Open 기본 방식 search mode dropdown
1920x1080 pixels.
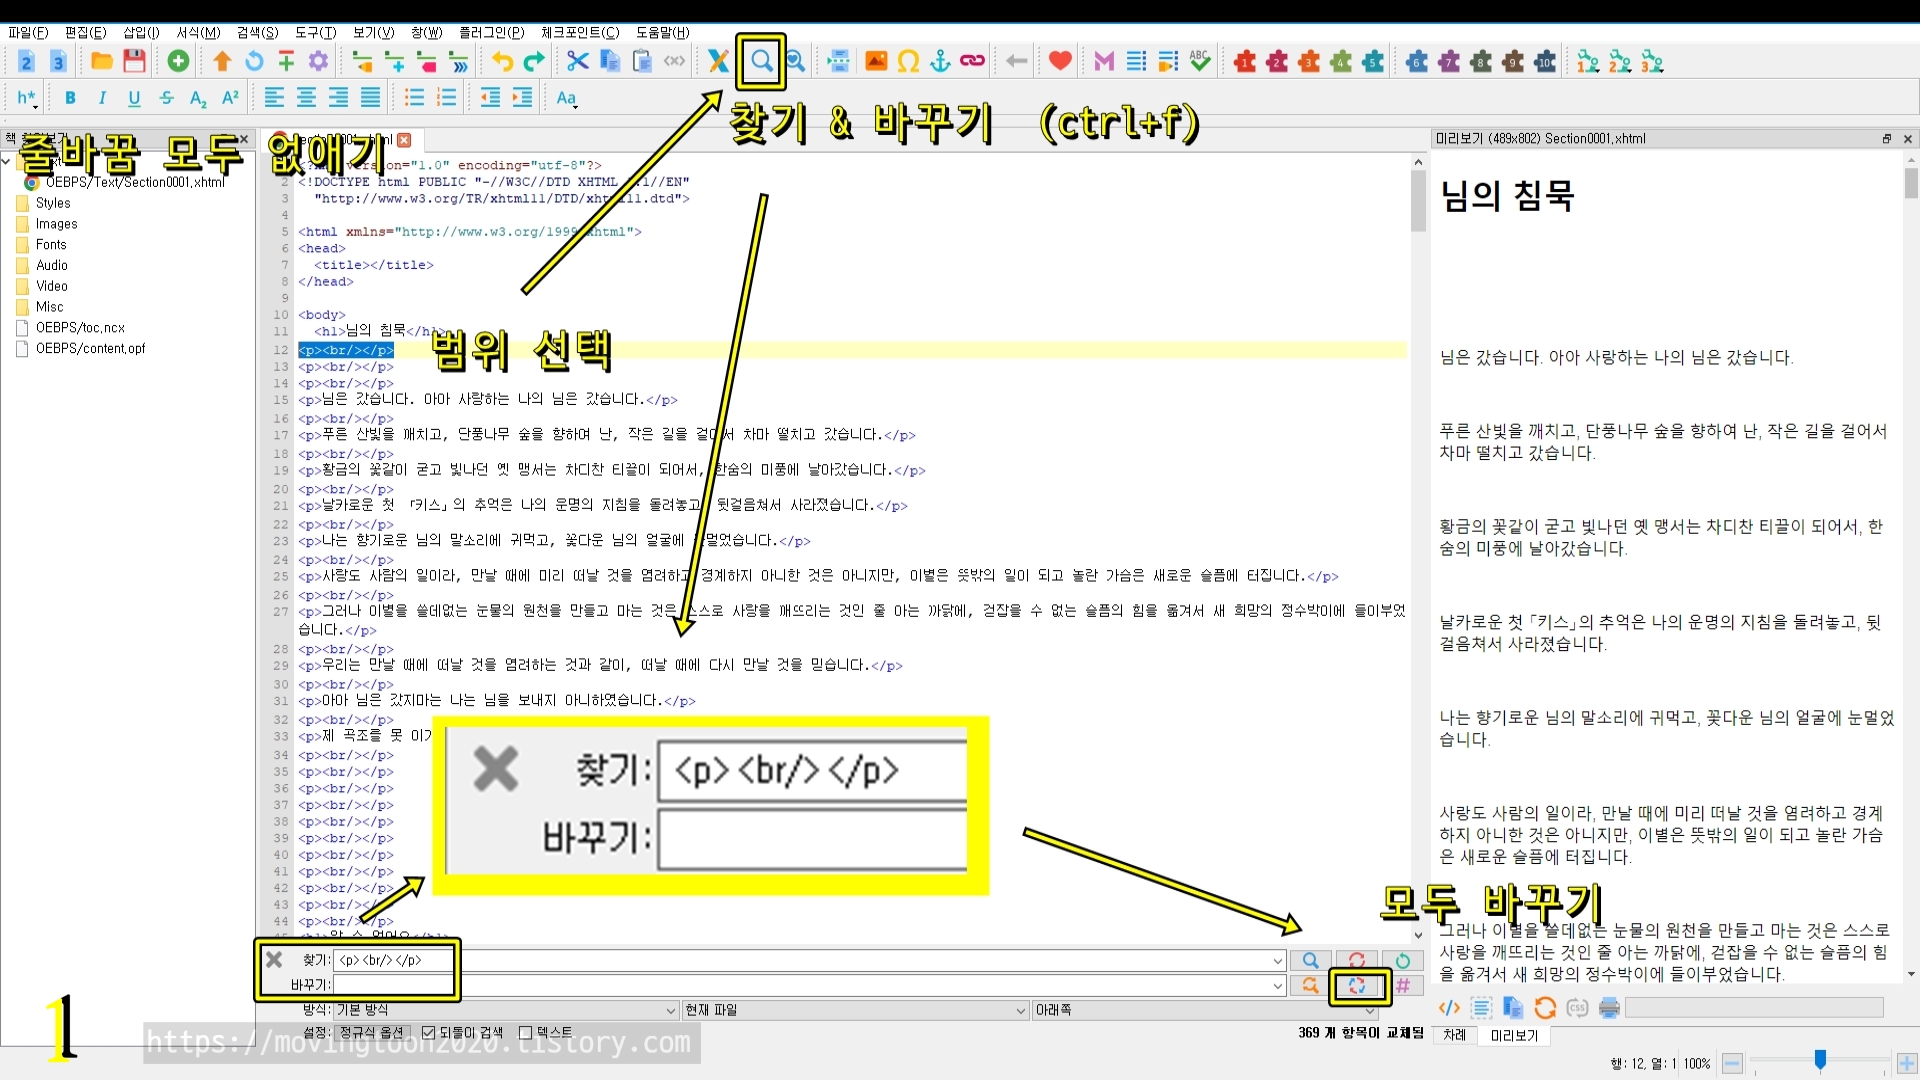point(506,1010)
